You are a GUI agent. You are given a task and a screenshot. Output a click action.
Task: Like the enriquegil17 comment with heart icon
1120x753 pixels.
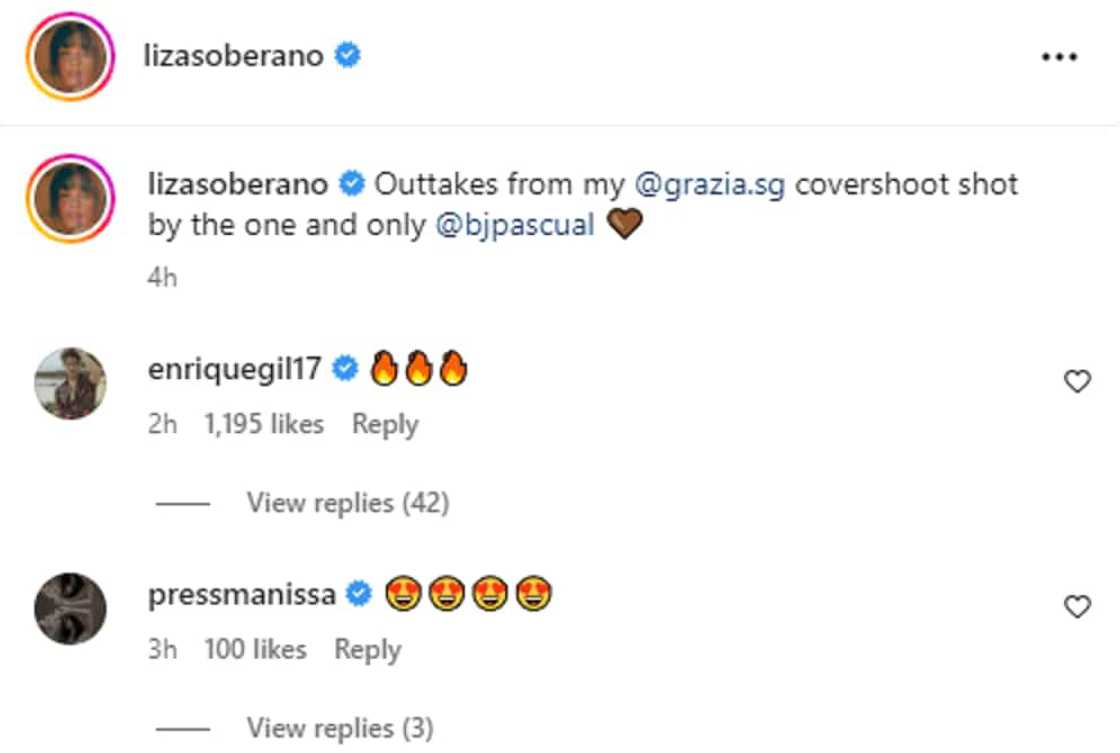(x=1077, y=381)
